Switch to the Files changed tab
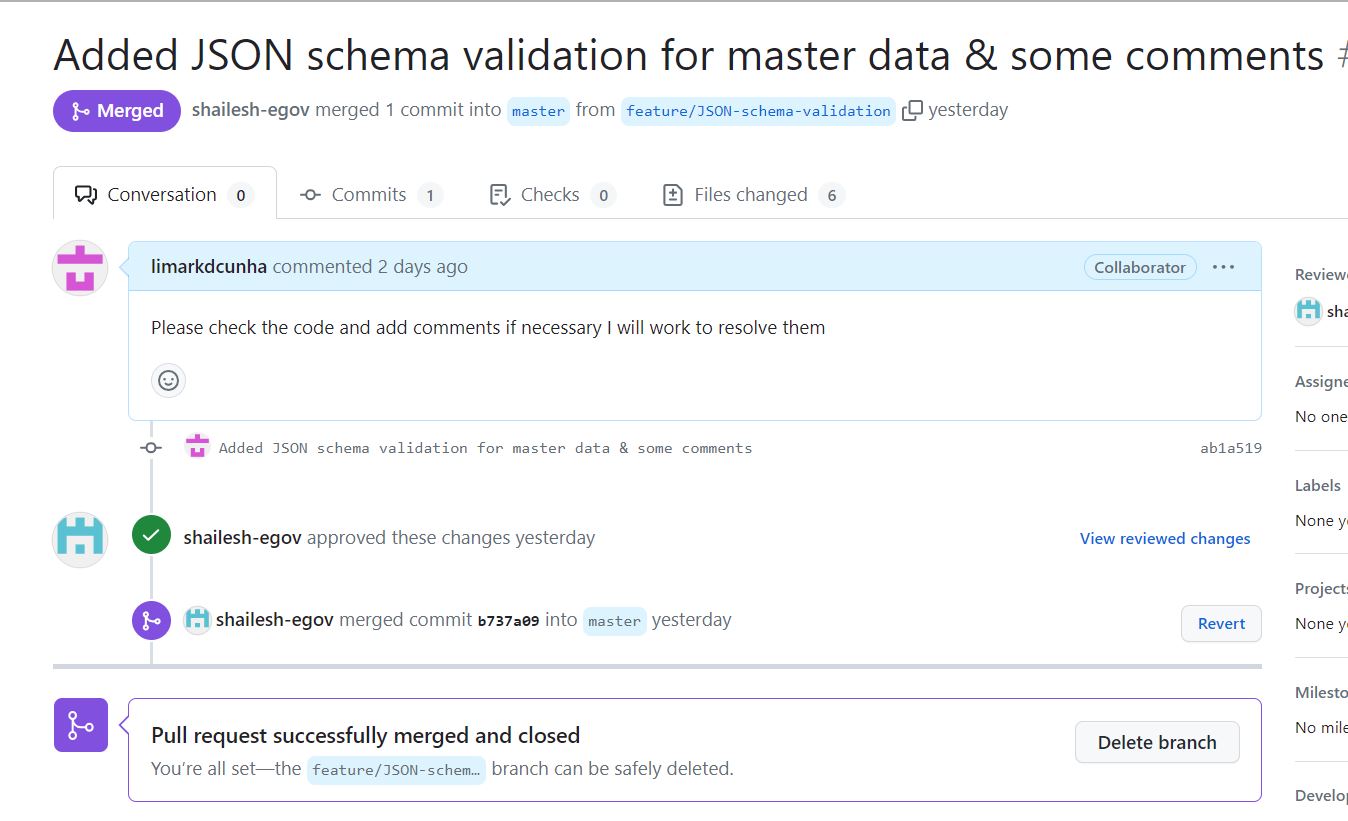Screen dimensions: 1348x821 pos(751,194)
